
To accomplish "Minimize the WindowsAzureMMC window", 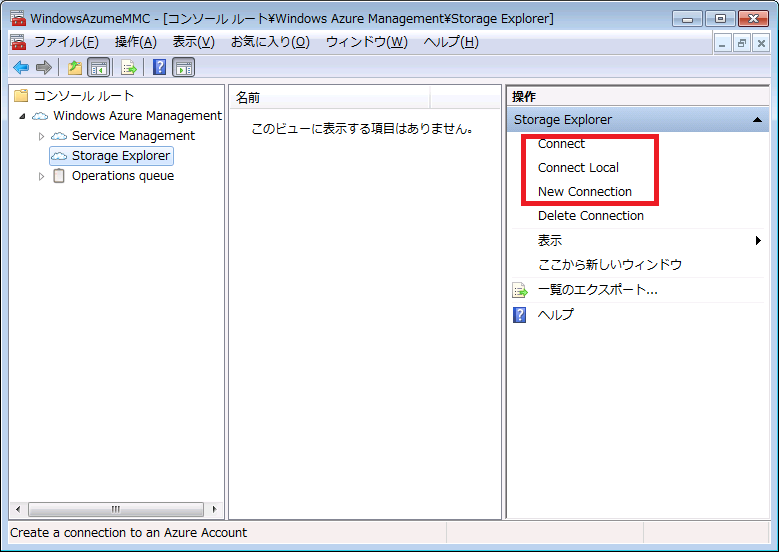I will click(688, 19).
